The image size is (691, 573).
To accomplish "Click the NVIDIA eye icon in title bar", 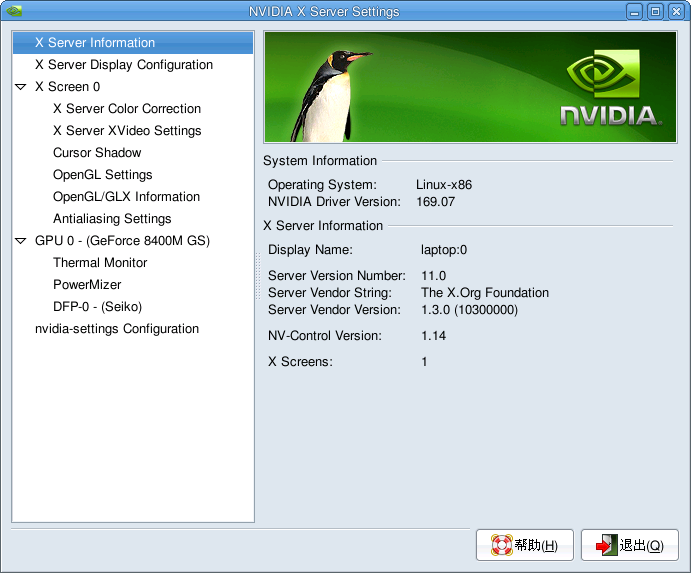I will click(x=14, y=10).
